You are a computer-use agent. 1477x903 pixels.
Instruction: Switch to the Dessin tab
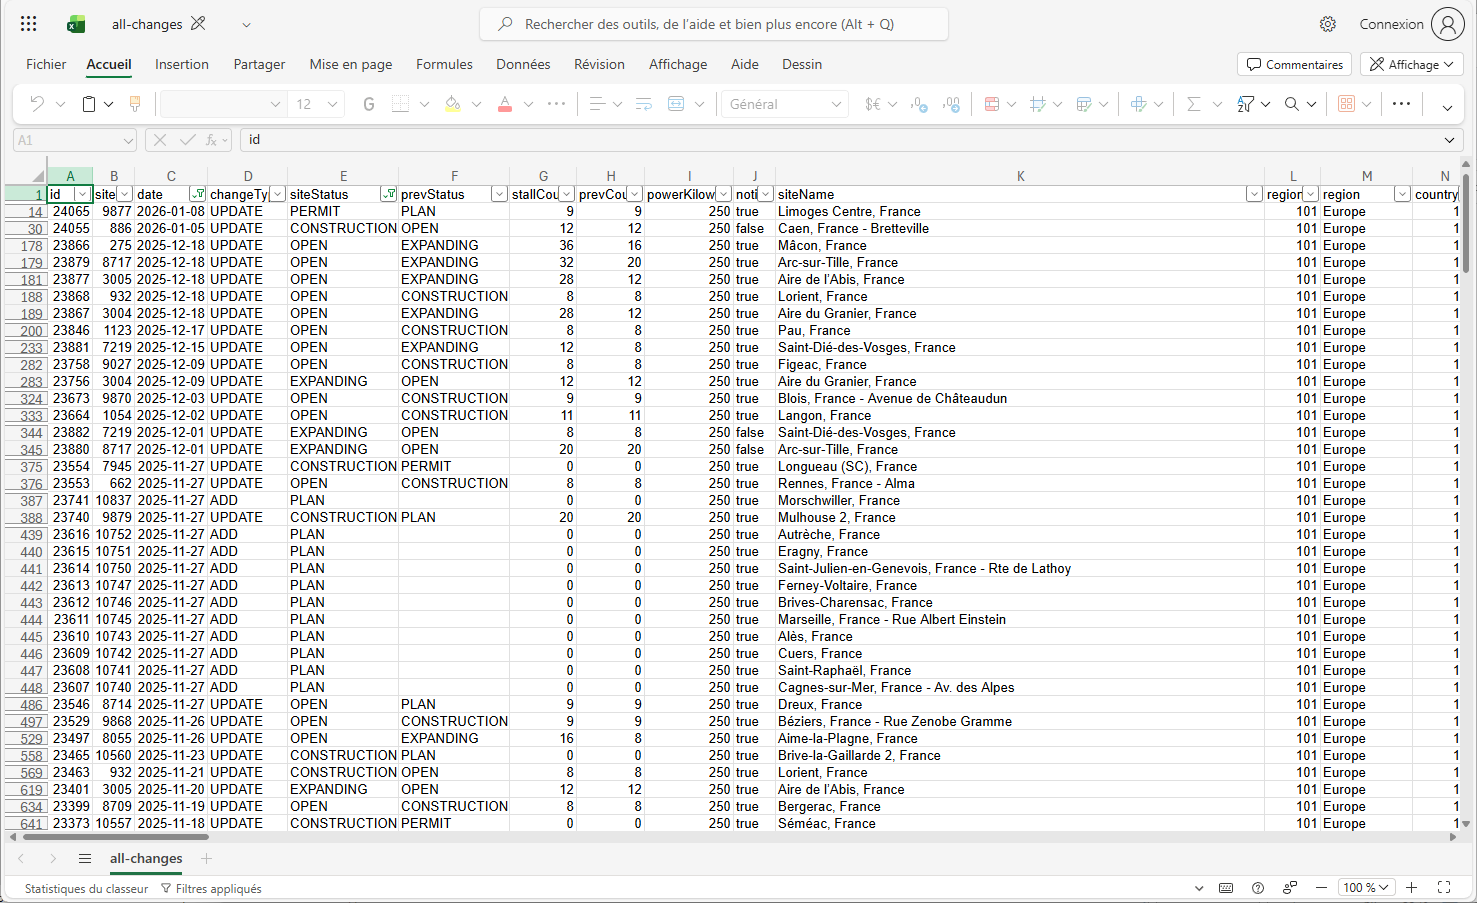802,64
